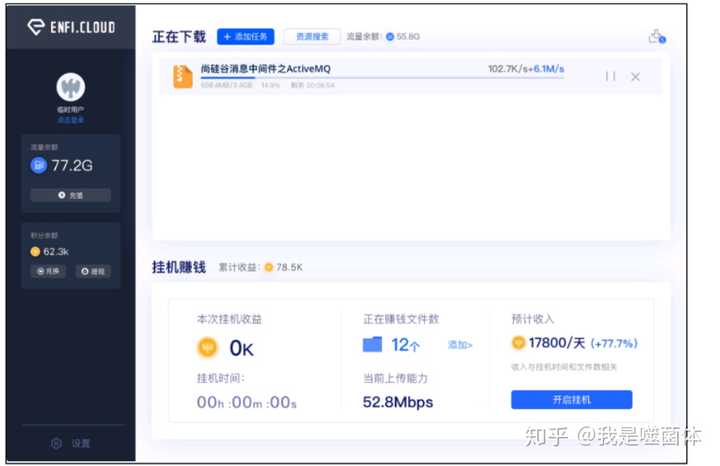Click the blue 添加任务 add-task button
The width and height of the screenshot is (720, 466).
tap(246, 37)
